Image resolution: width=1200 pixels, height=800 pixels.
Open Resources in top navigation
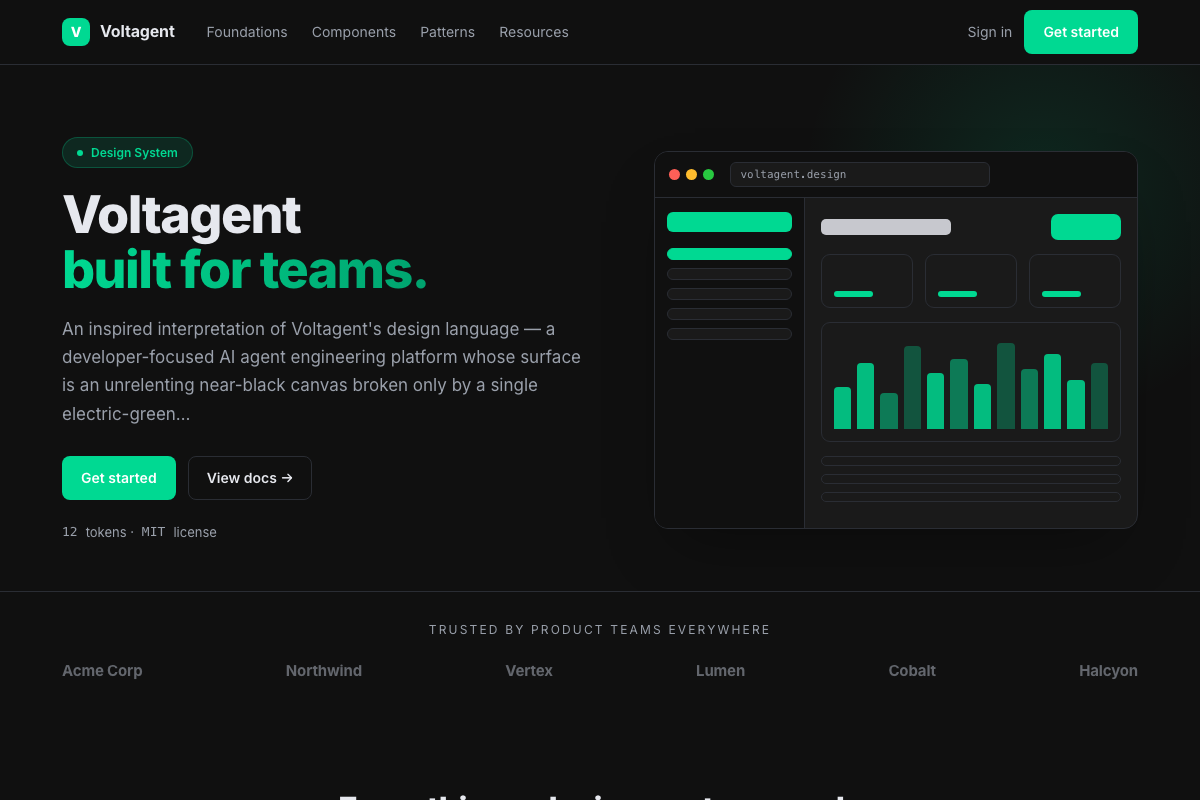[534, 32]
